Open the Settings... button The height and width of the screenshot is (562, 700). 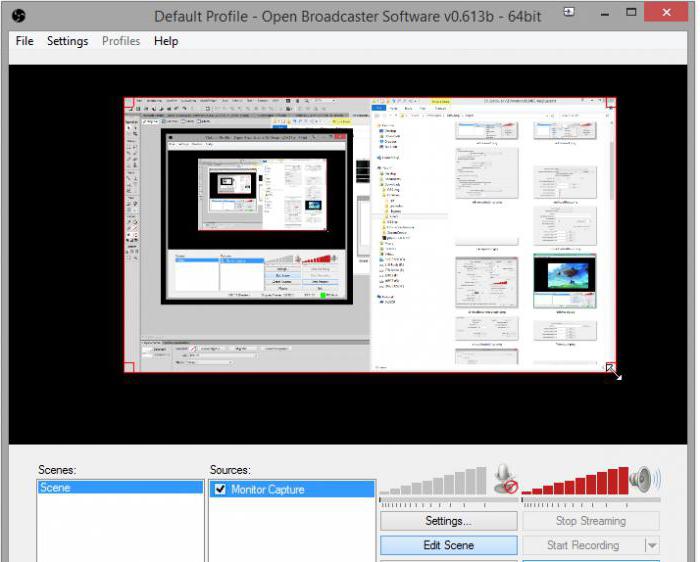[448, 520]
